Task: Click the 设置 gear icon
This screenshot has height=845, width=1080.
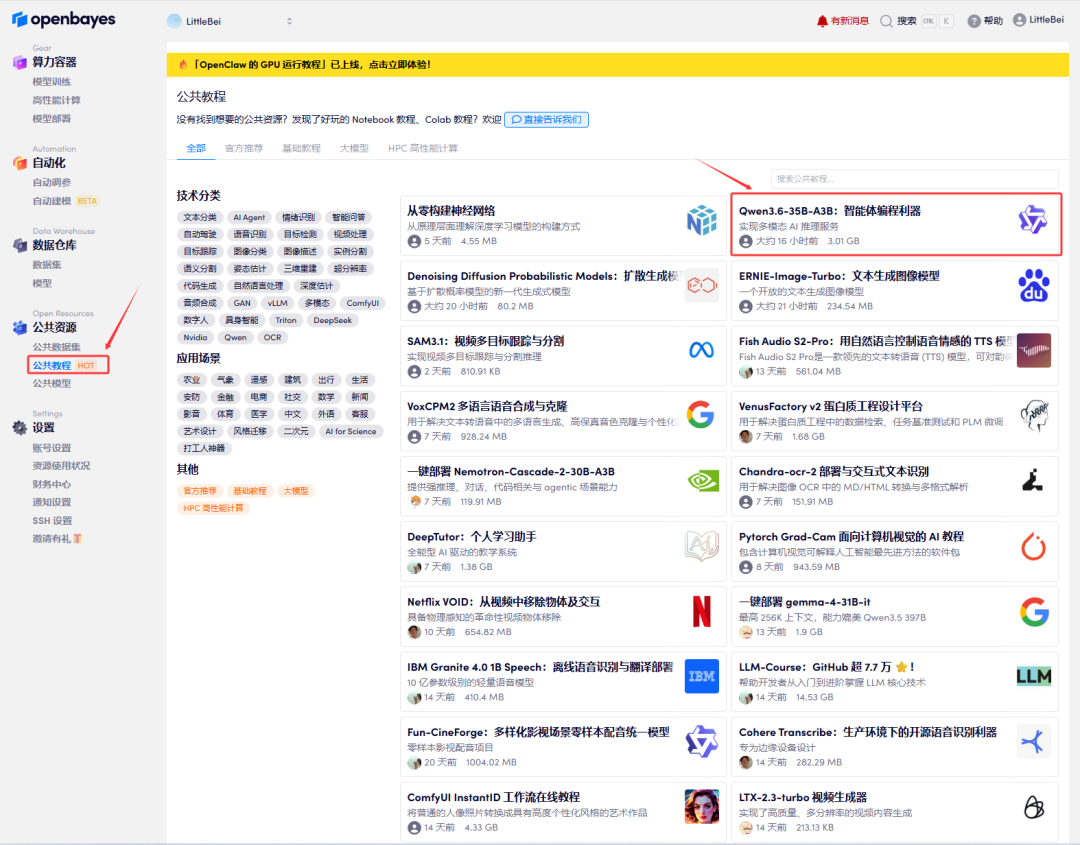Action: pyautogui.click(x=19, y=428)
